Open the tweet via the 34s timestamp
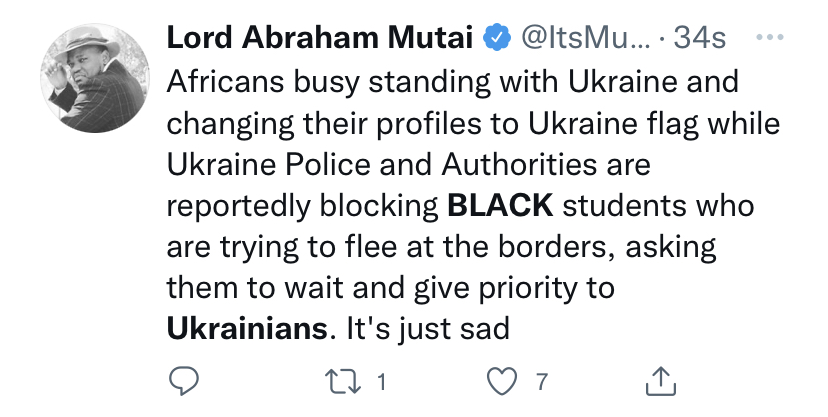828x417 pixels. (700, 39)
